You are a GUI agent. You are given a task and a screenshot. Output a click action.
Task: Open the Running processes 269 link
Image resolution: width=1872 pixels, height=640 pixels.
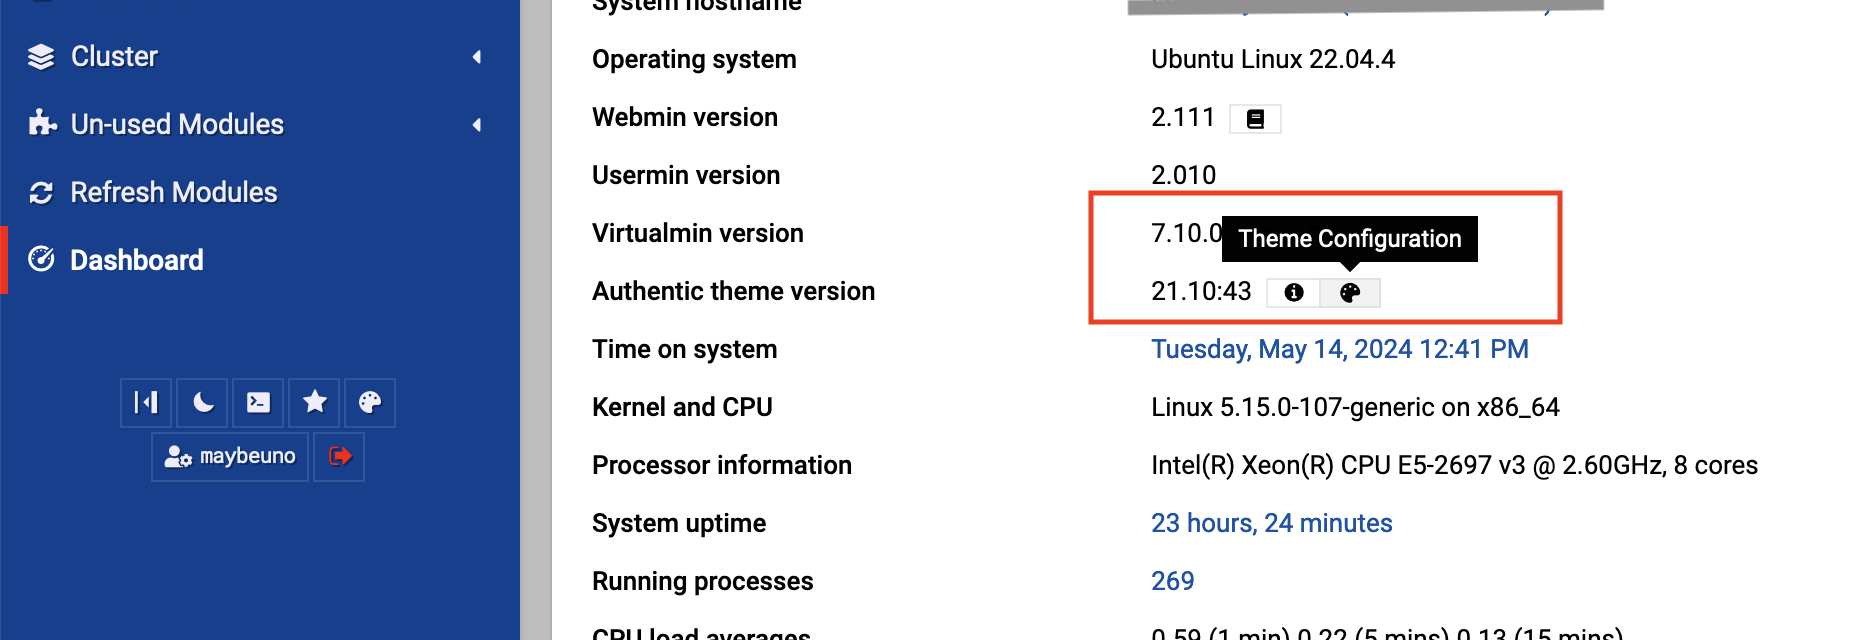pyautogui.click(x=1173, y=581)
